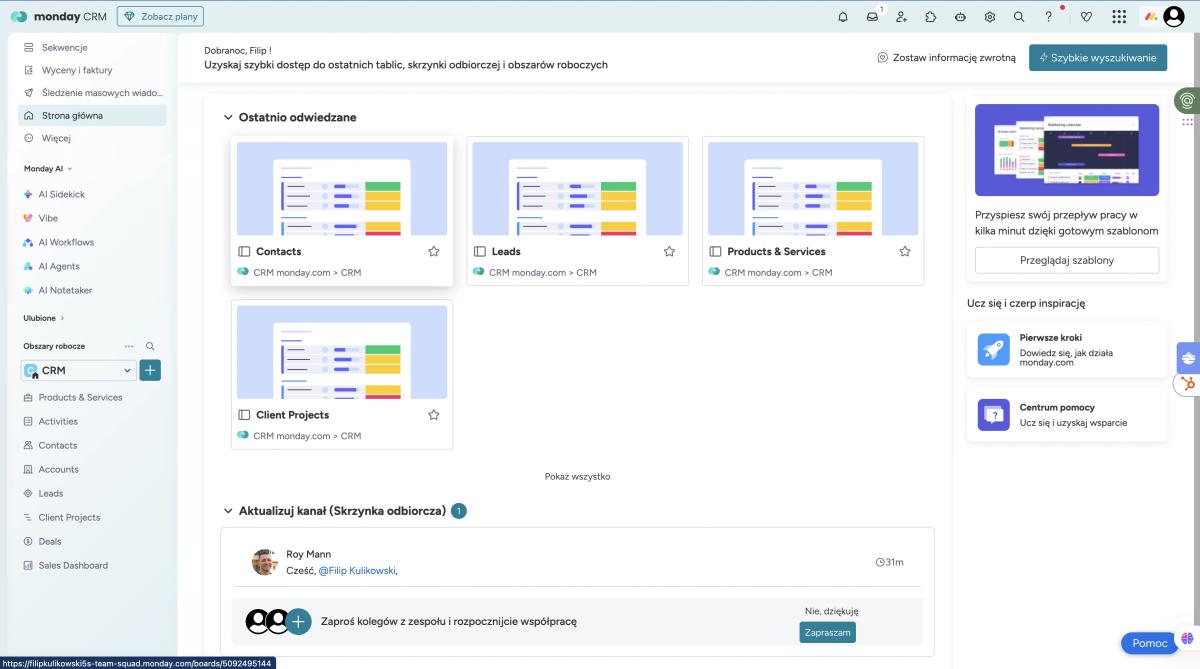1200x669 pixels.
Task: Open the nine-dot product switcher grid
Action: (1119, 16)
